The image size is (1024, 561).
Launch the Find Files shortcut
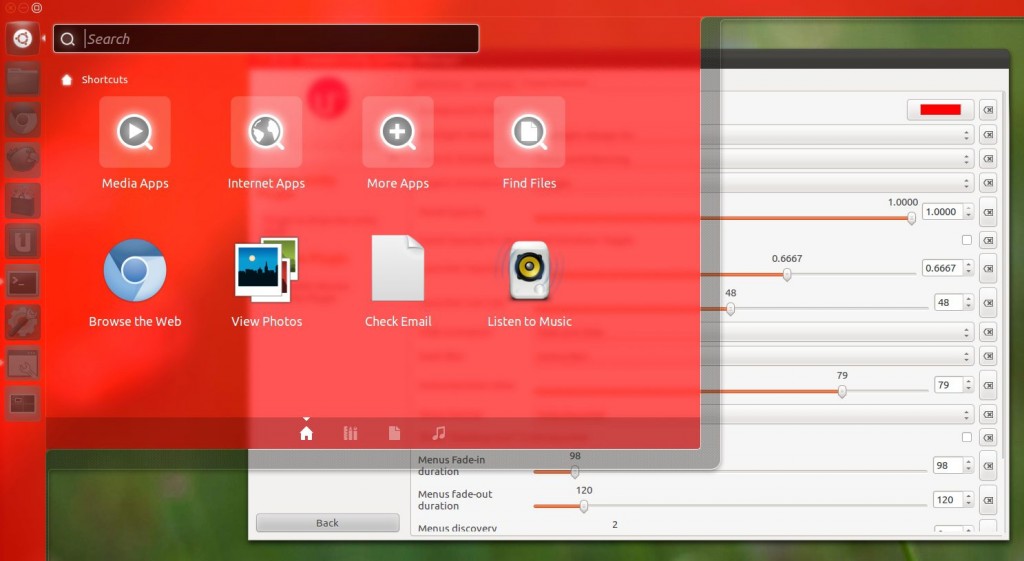click(529, 132)
